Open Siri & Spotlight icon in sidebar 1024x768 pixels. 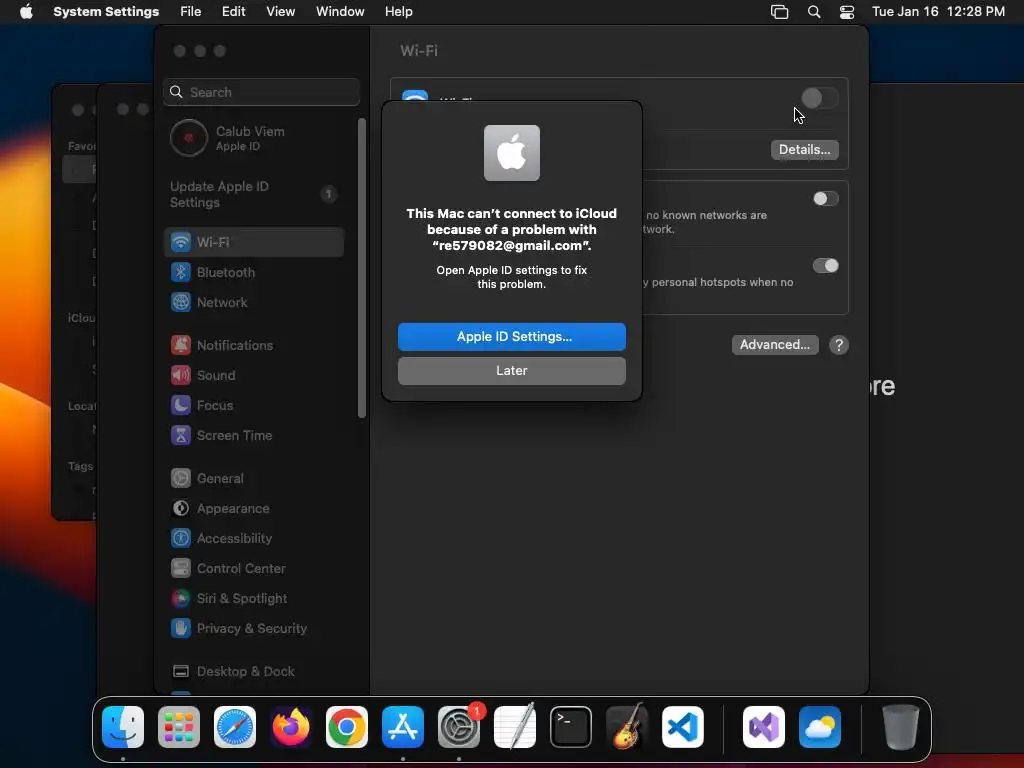coord(181,598)
